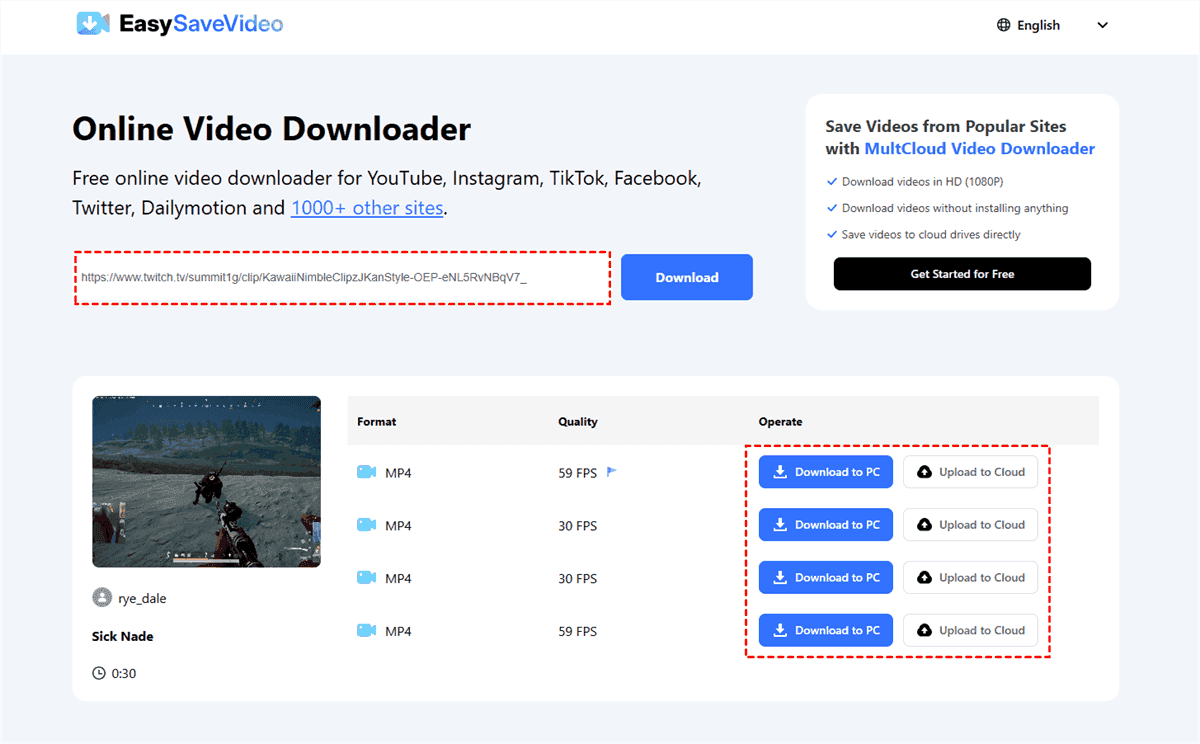This screenshot has width=1200, height=744.
Task: Click the flag icon next to 59 FPS
Action: [x=612, y=471]
